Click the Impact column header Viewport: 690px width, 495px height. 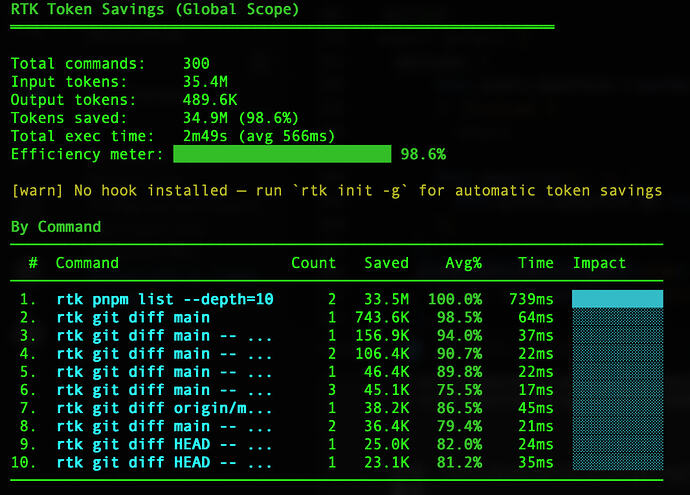click(x=599, y=263)
